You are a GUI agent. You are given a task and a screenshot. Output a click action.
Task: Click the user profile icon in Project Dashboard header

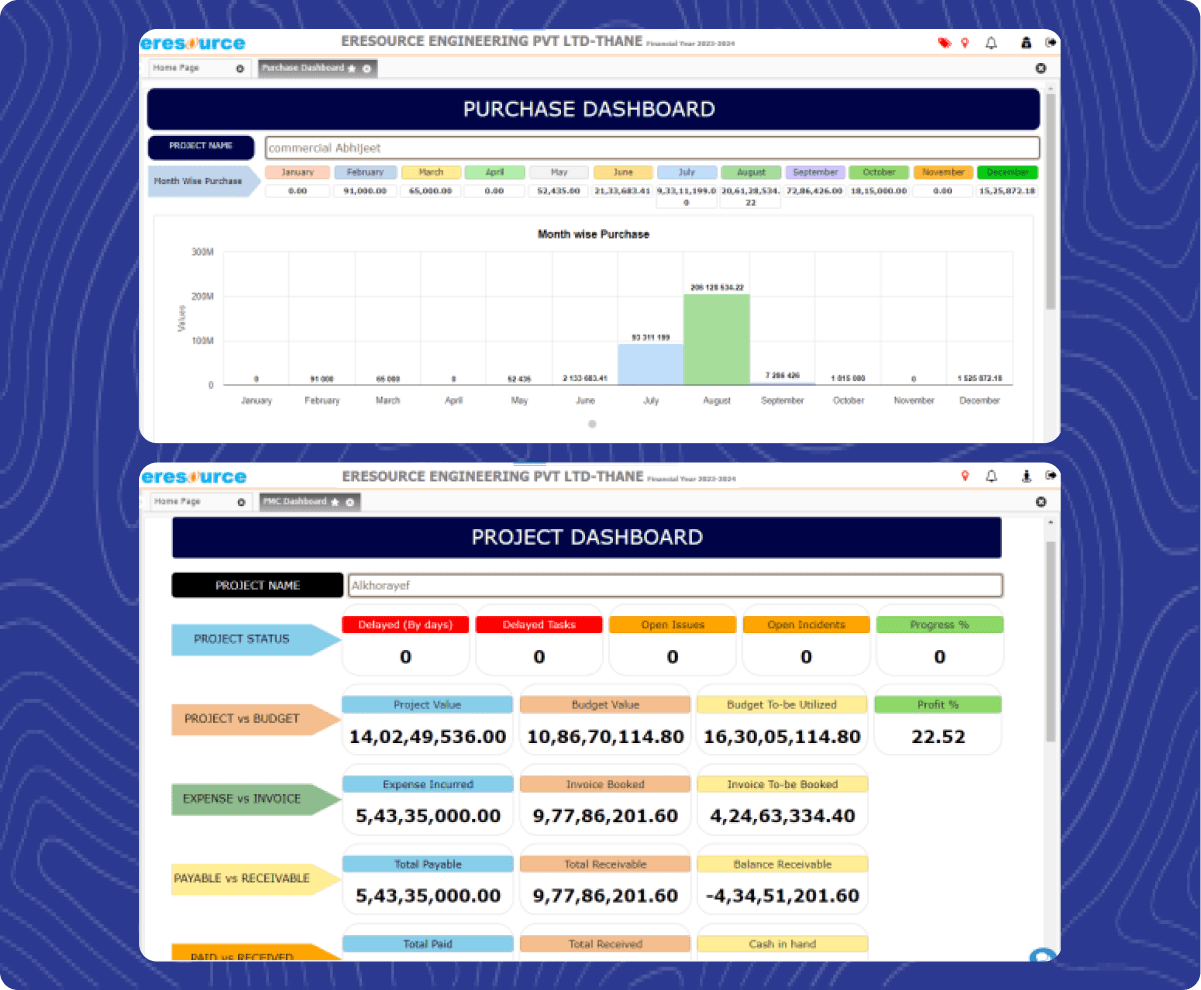(x=1026, y=476)
